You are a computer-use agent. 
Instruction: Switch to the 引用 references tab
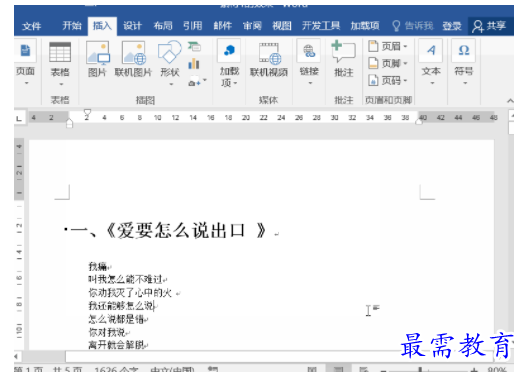[x=193, y=26]
